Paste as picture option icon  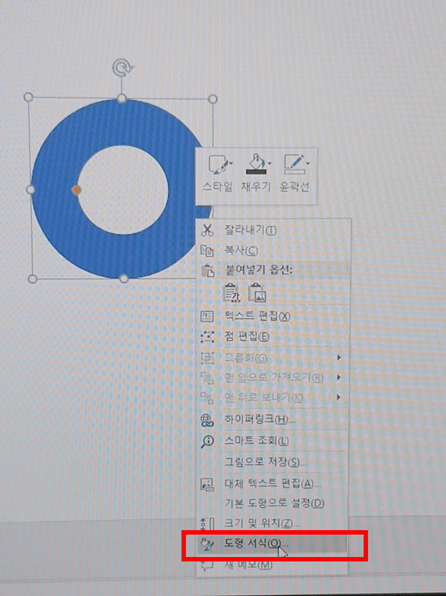257,293
